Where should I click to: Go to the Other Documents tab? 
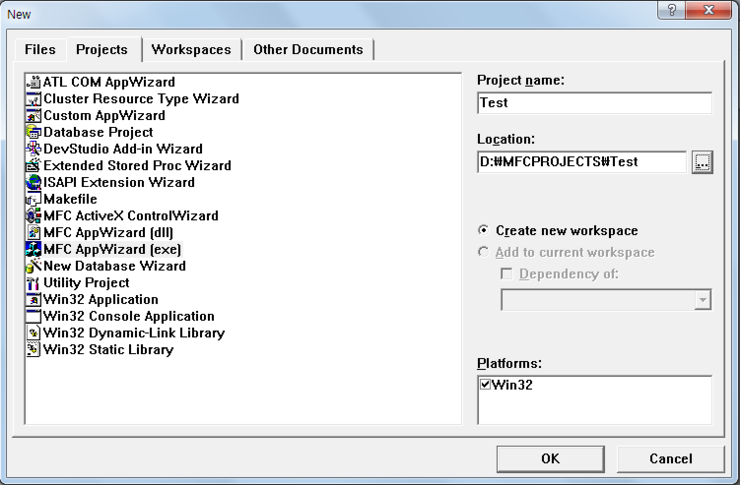[308, 50]
